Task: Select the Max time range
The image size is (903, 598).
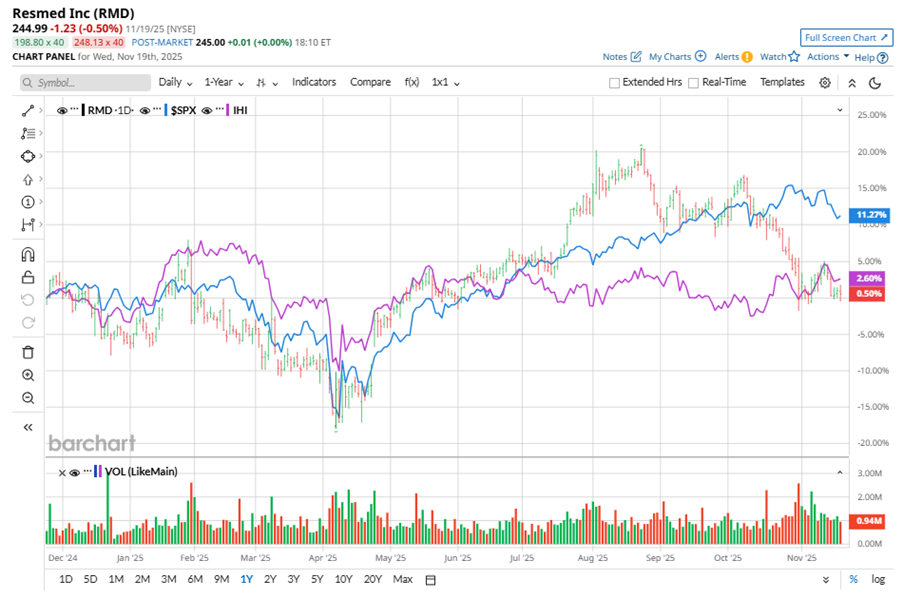Action: tap(403, 579)
